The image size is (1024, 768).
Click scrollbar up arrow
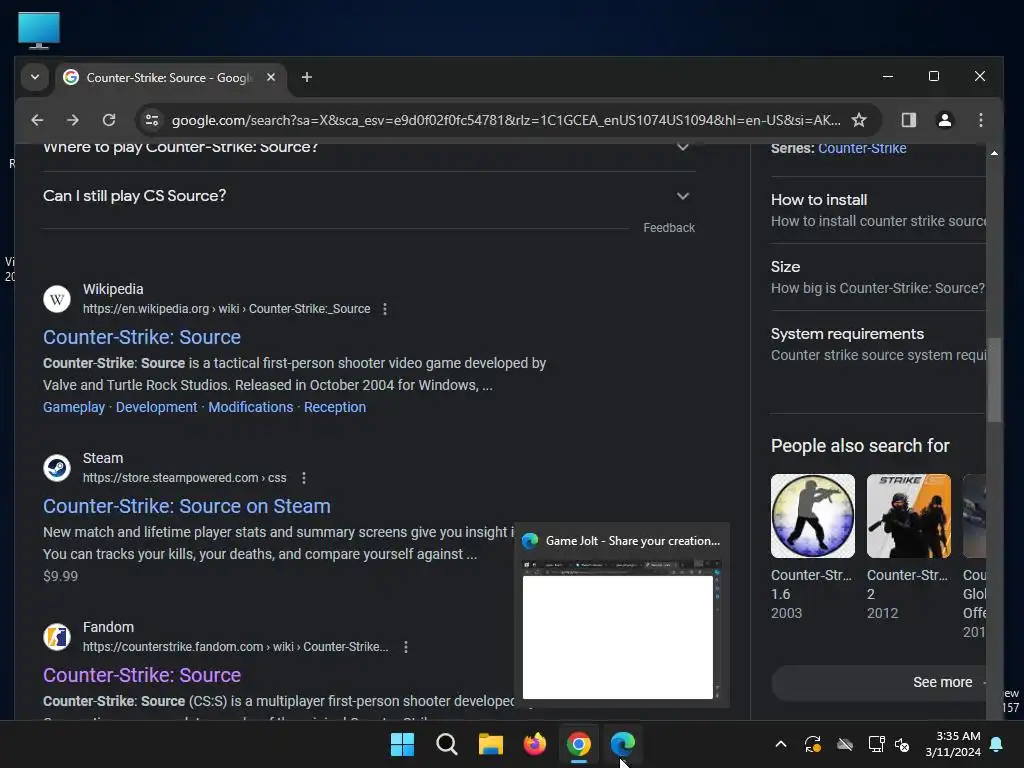tap(994, 153)
